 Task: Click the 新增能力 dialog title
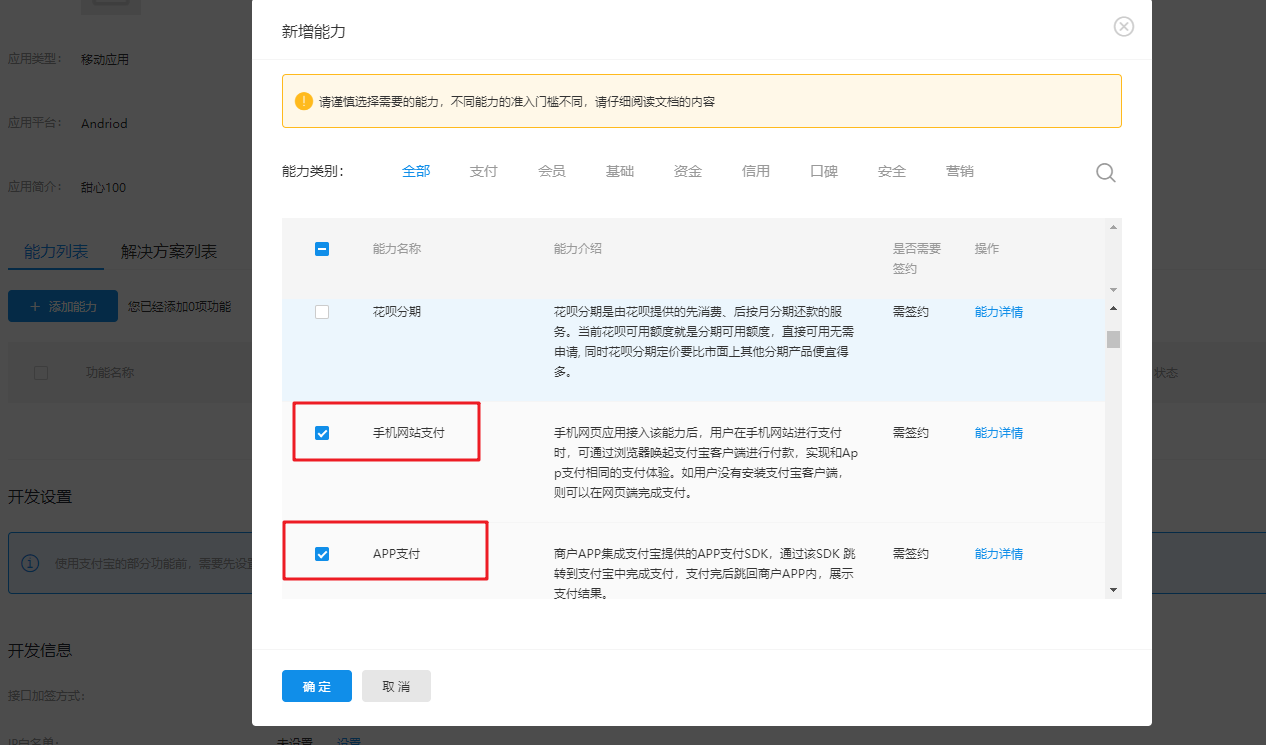(314, 32)
